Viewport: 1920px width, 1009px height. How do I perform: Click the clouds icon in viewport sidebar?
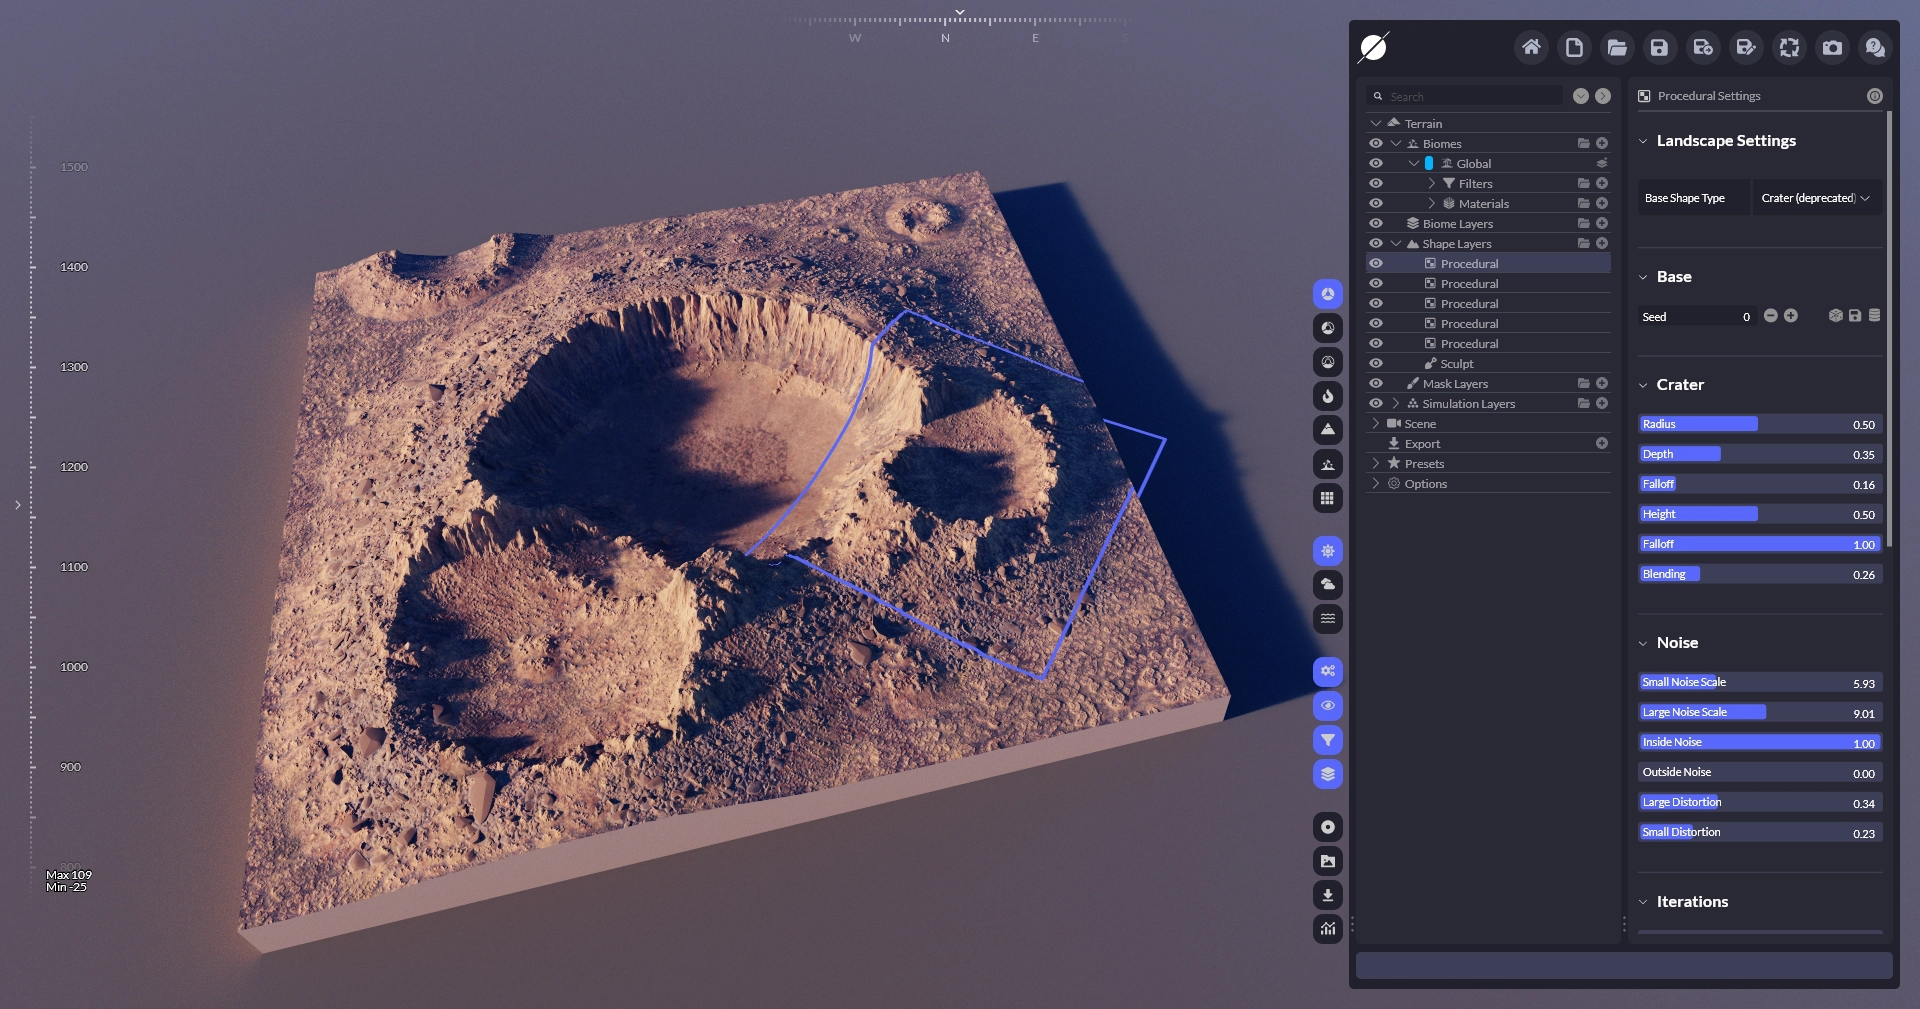1327,585
